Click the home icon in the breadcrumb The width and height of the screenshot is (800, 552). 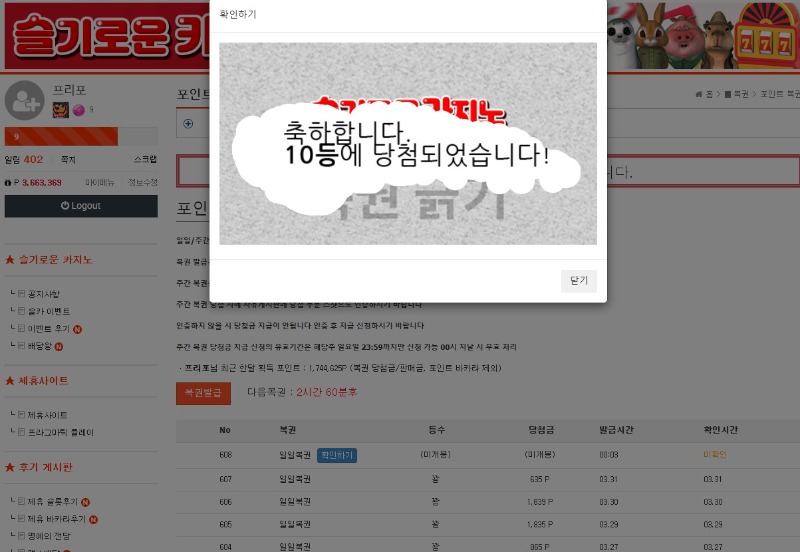click(x=699, y=94)
